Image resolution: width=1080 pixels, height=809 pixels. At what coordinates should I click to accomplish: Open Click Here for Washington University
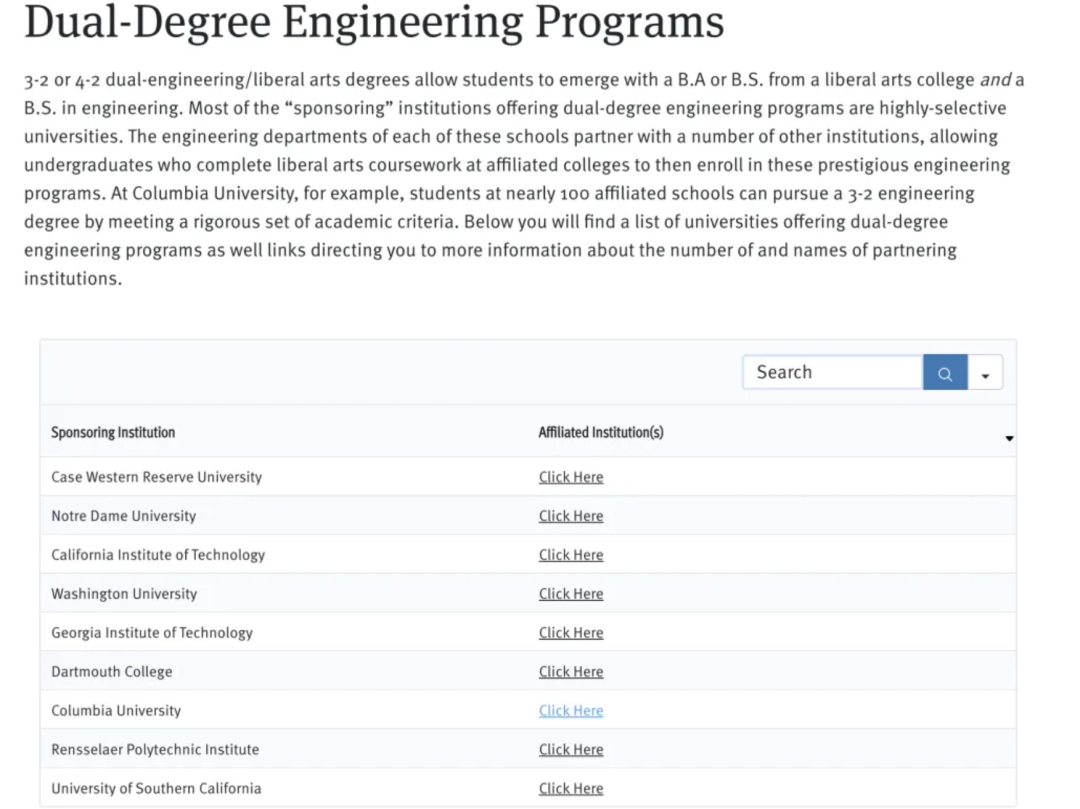(x=571, y=593)
